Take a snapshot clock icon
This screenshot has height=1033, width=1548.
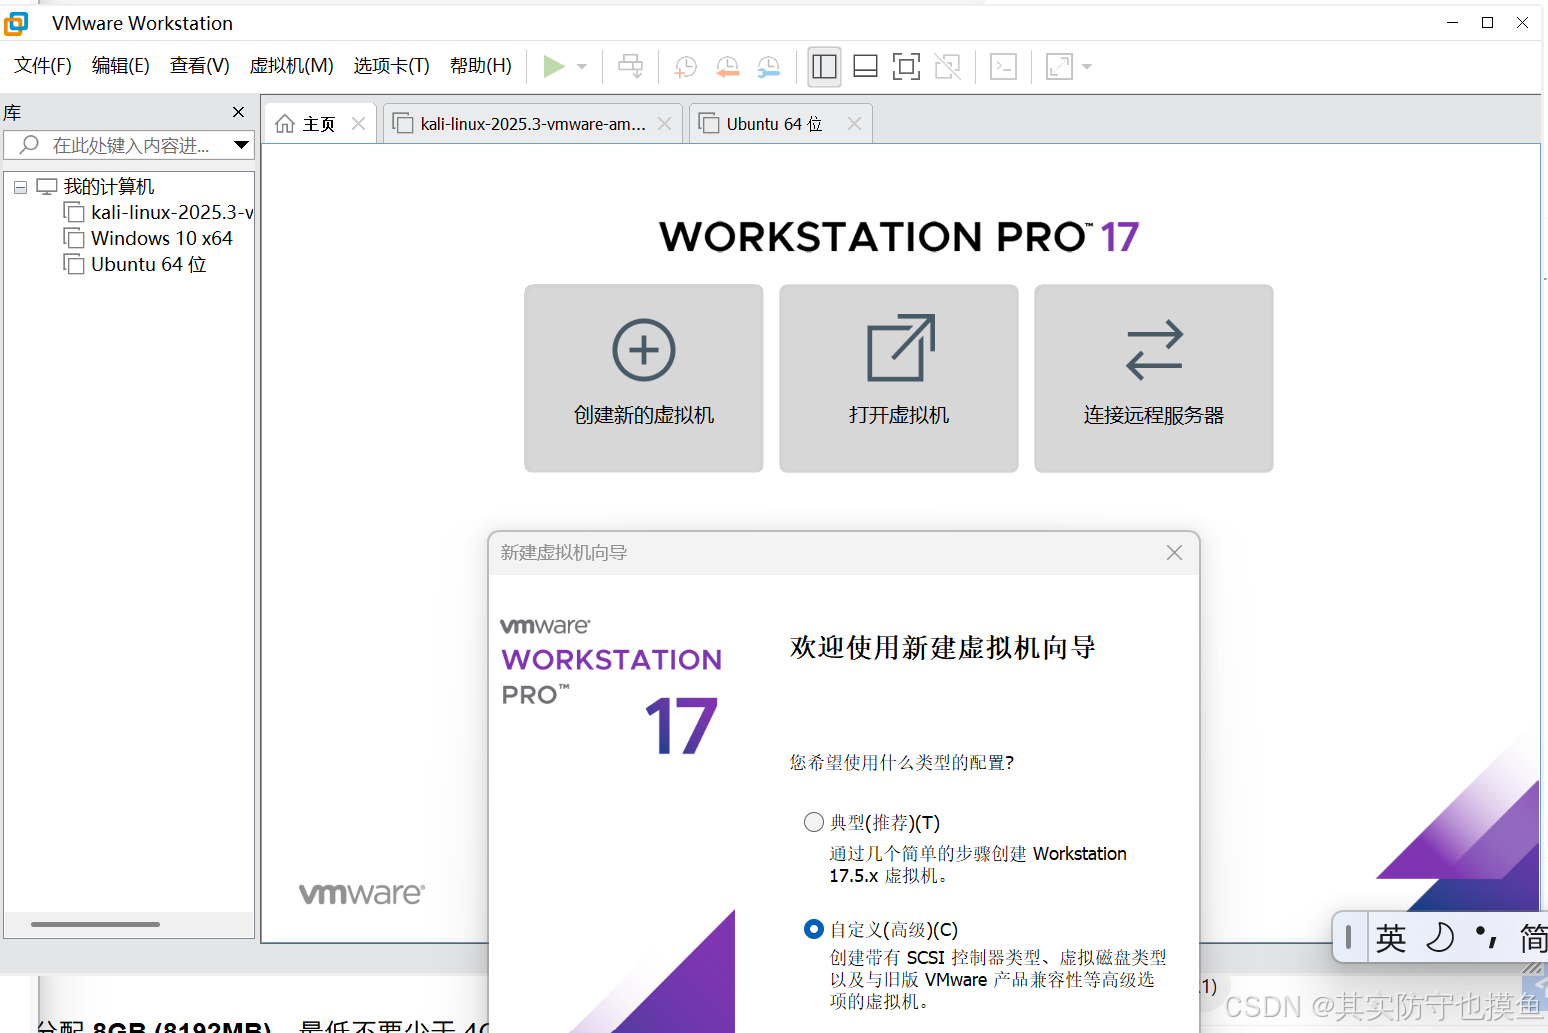click(x=686, y=67)
